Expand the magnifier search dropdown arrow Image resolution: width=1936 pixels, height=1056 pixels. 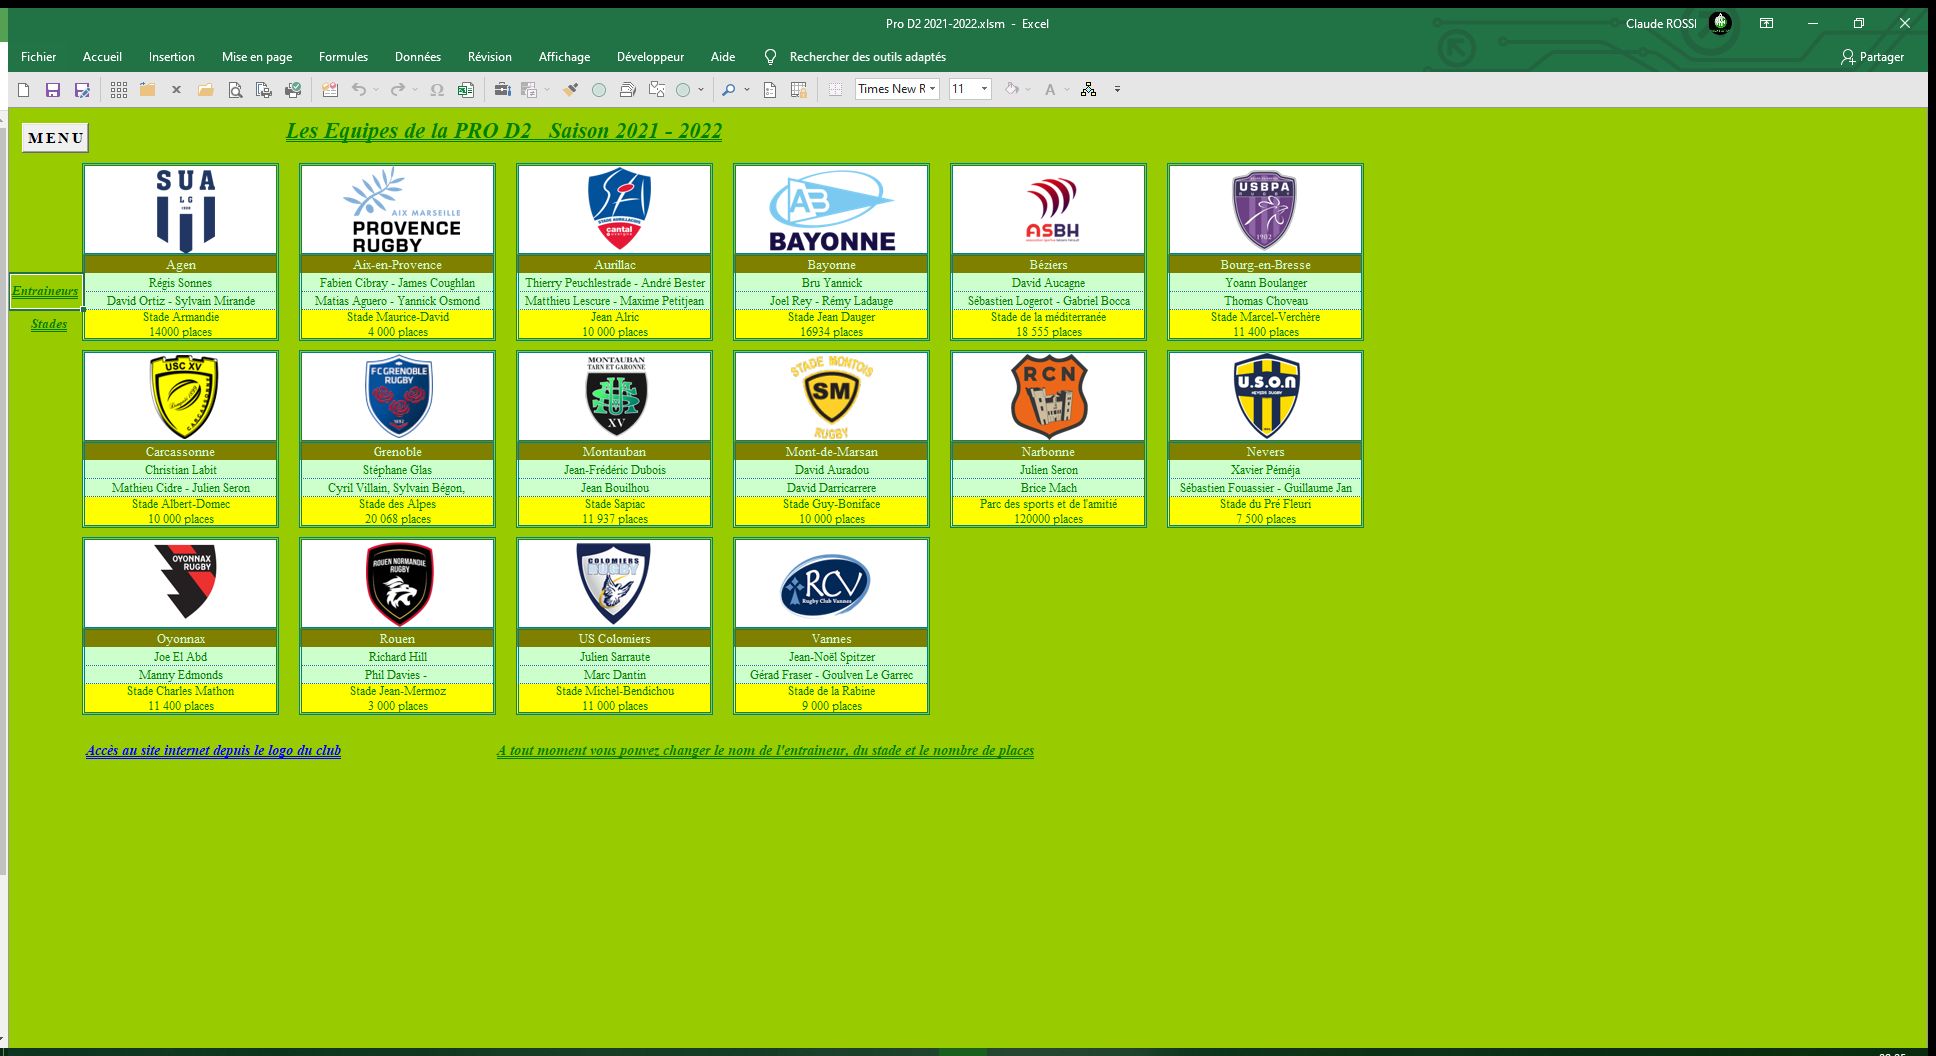747,90
